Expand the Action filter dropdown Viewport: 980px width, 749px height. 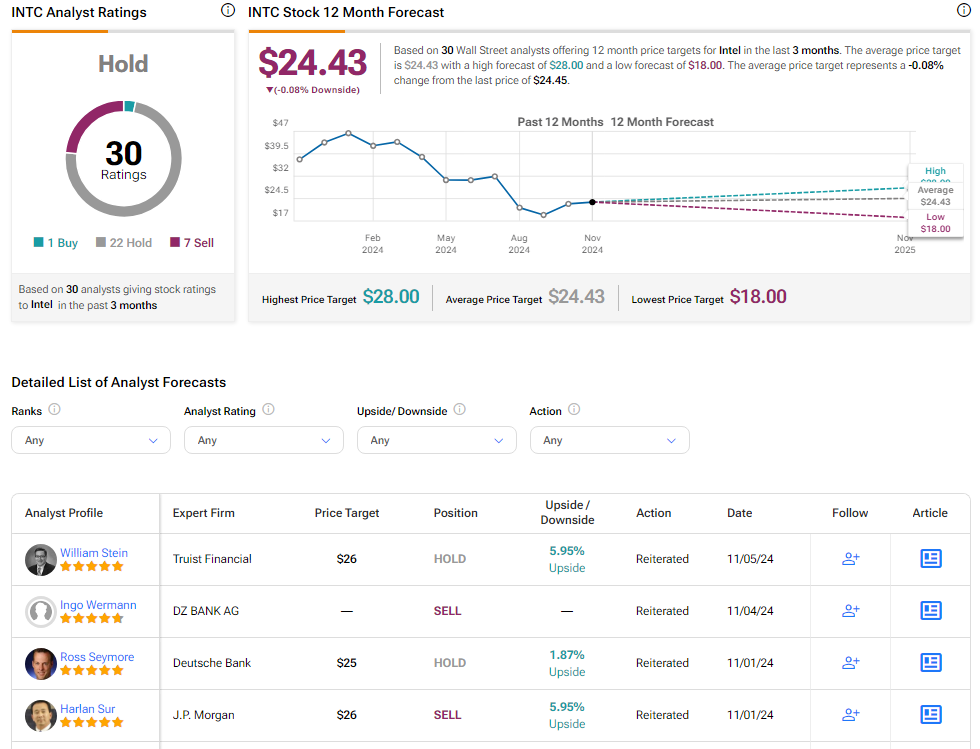[609, 440]
